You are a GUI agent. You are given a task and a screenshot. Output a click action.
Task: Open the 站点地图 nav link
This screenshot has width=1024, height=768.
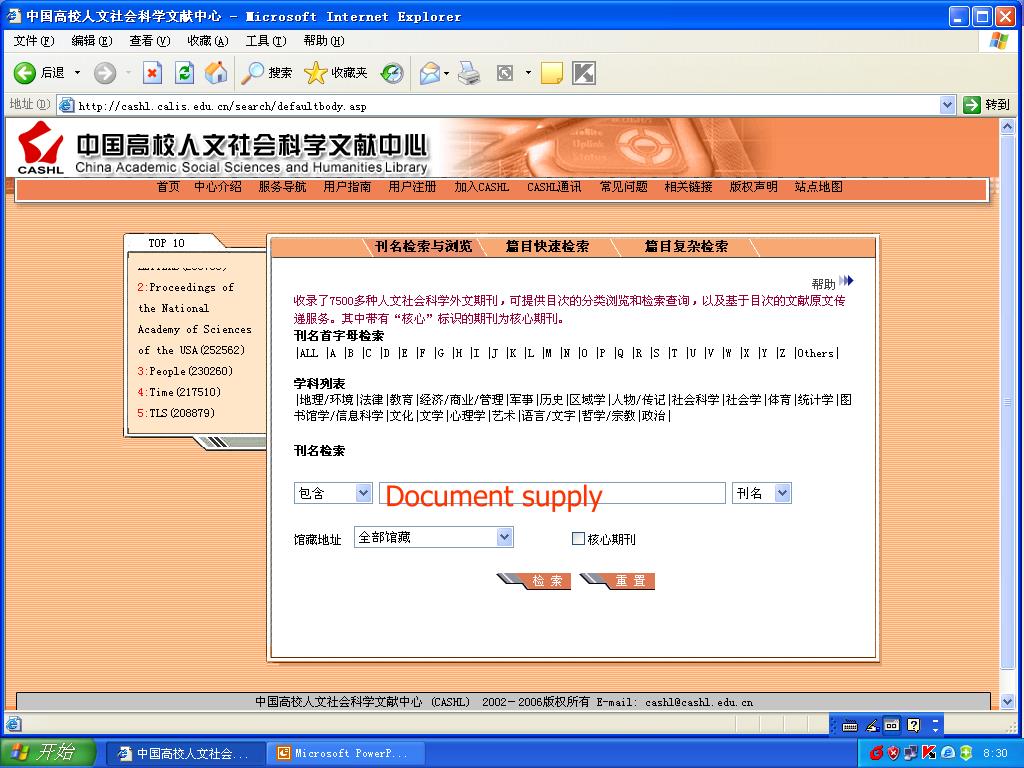818,187
